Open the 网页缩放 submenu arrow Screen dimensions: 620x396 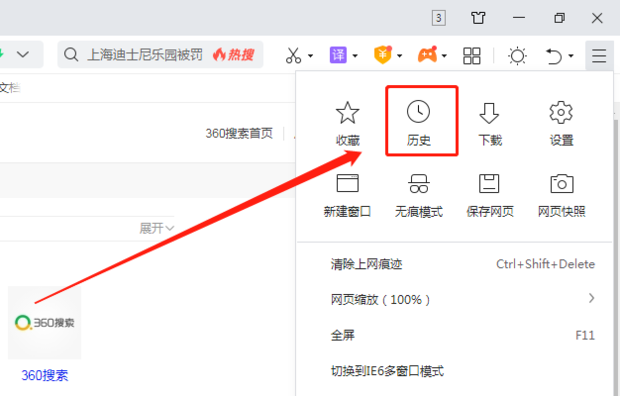tap(591, 298)
